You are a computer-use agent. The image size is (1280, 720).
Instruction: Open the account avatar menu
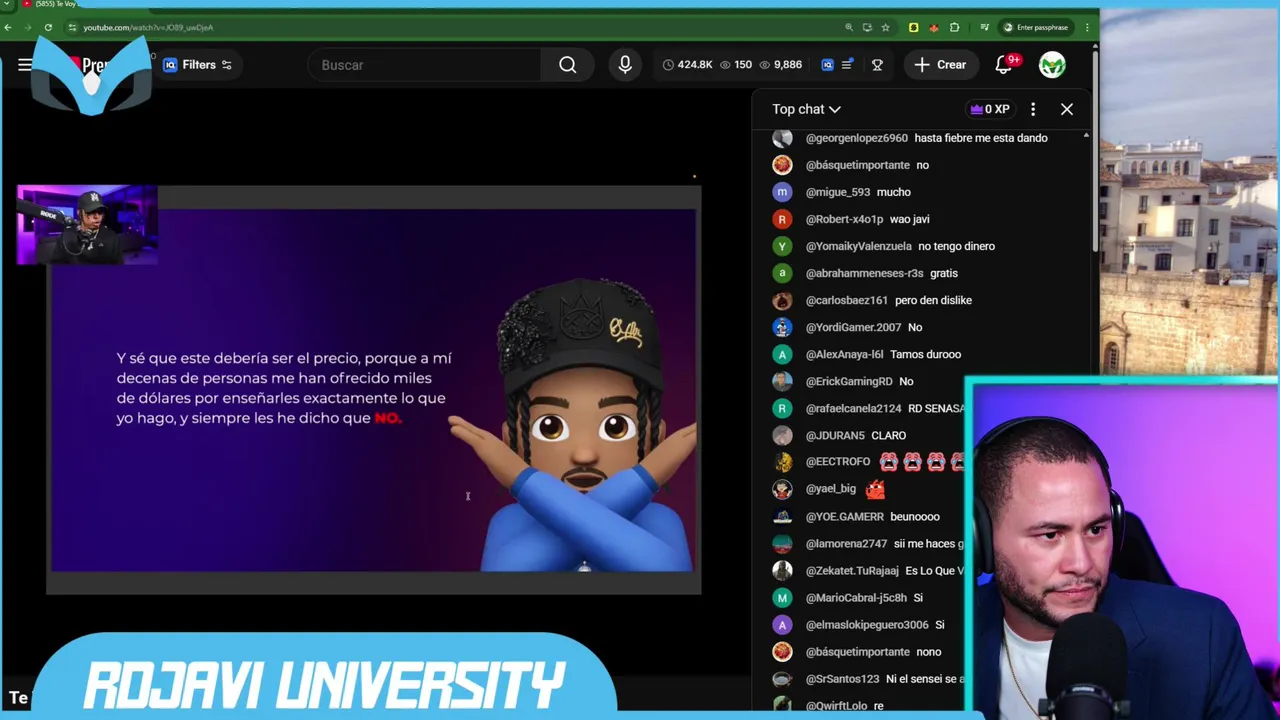[1051, 65]
